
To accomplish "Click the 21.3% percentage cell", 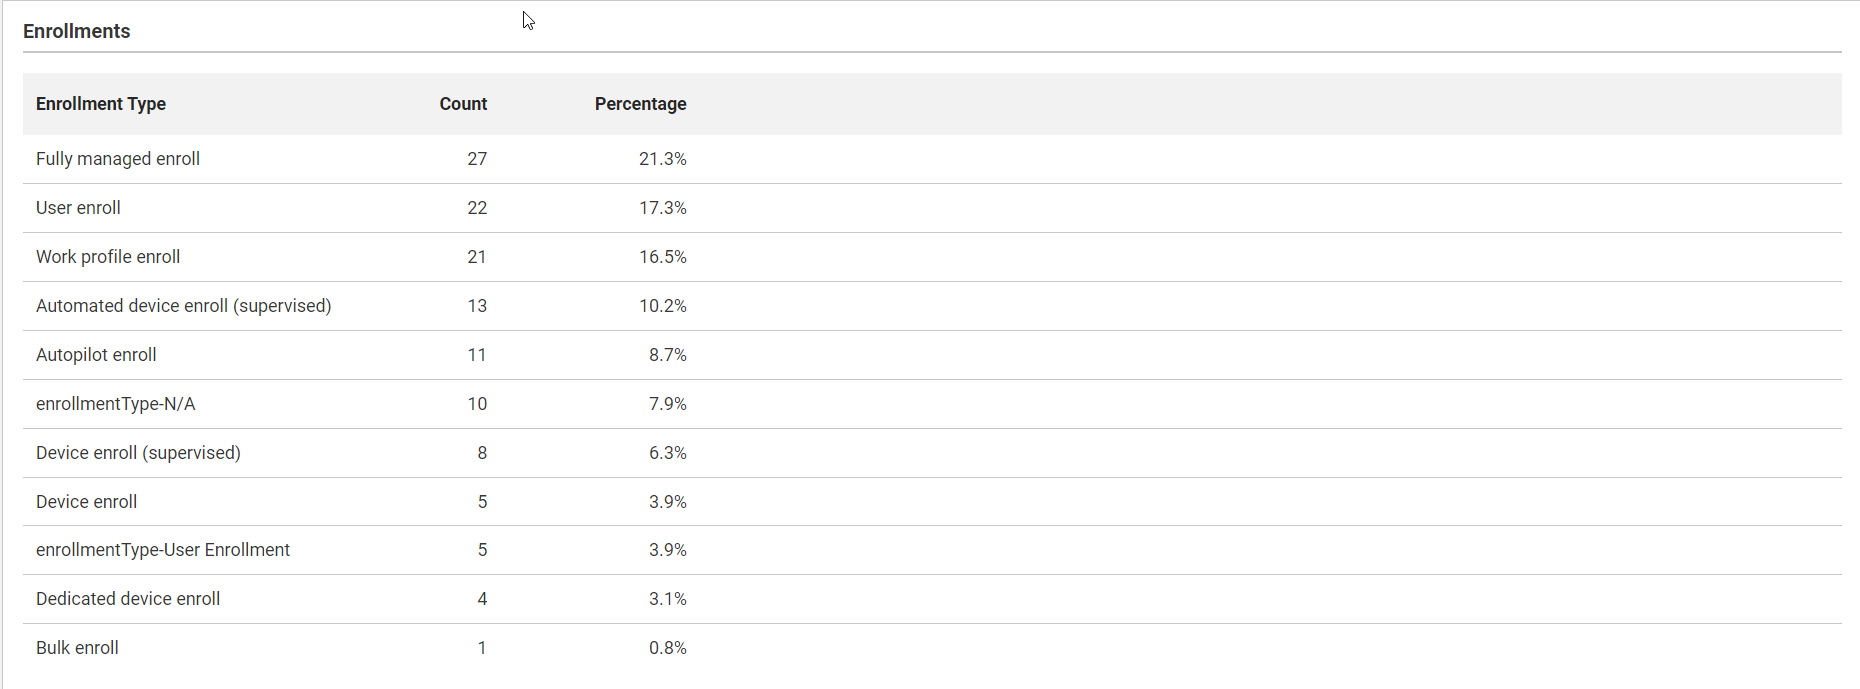I will [663, 158].
